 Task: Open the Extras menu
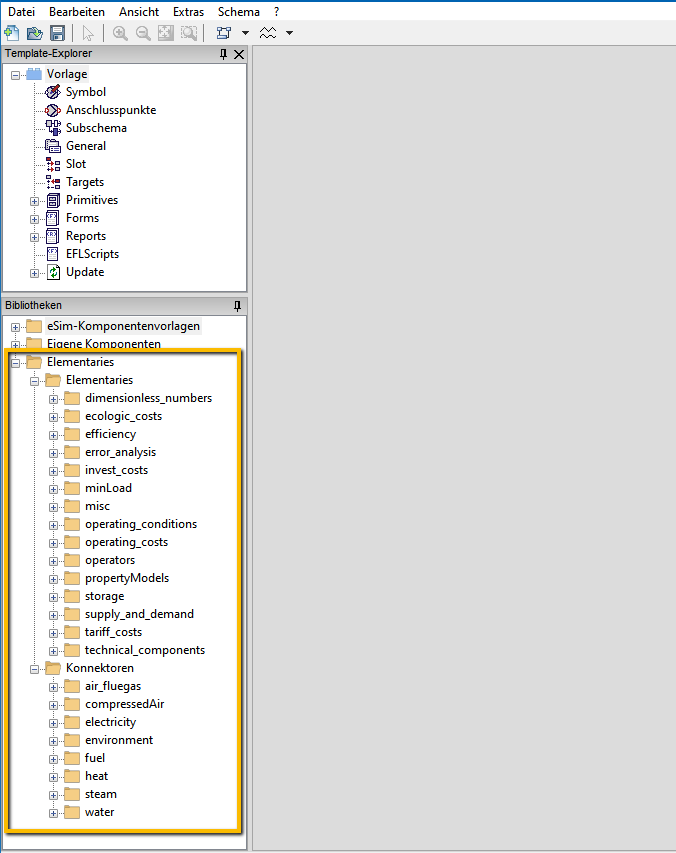click(x=188, y=11)
